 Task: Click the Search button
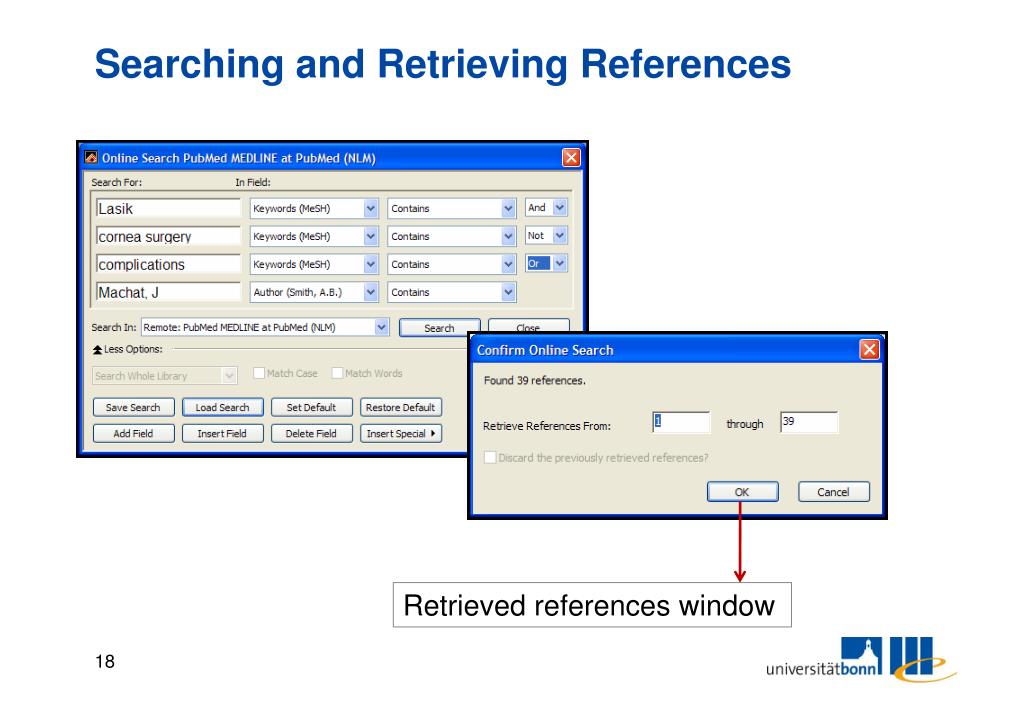pyautogui.click(x=439, y=328)
